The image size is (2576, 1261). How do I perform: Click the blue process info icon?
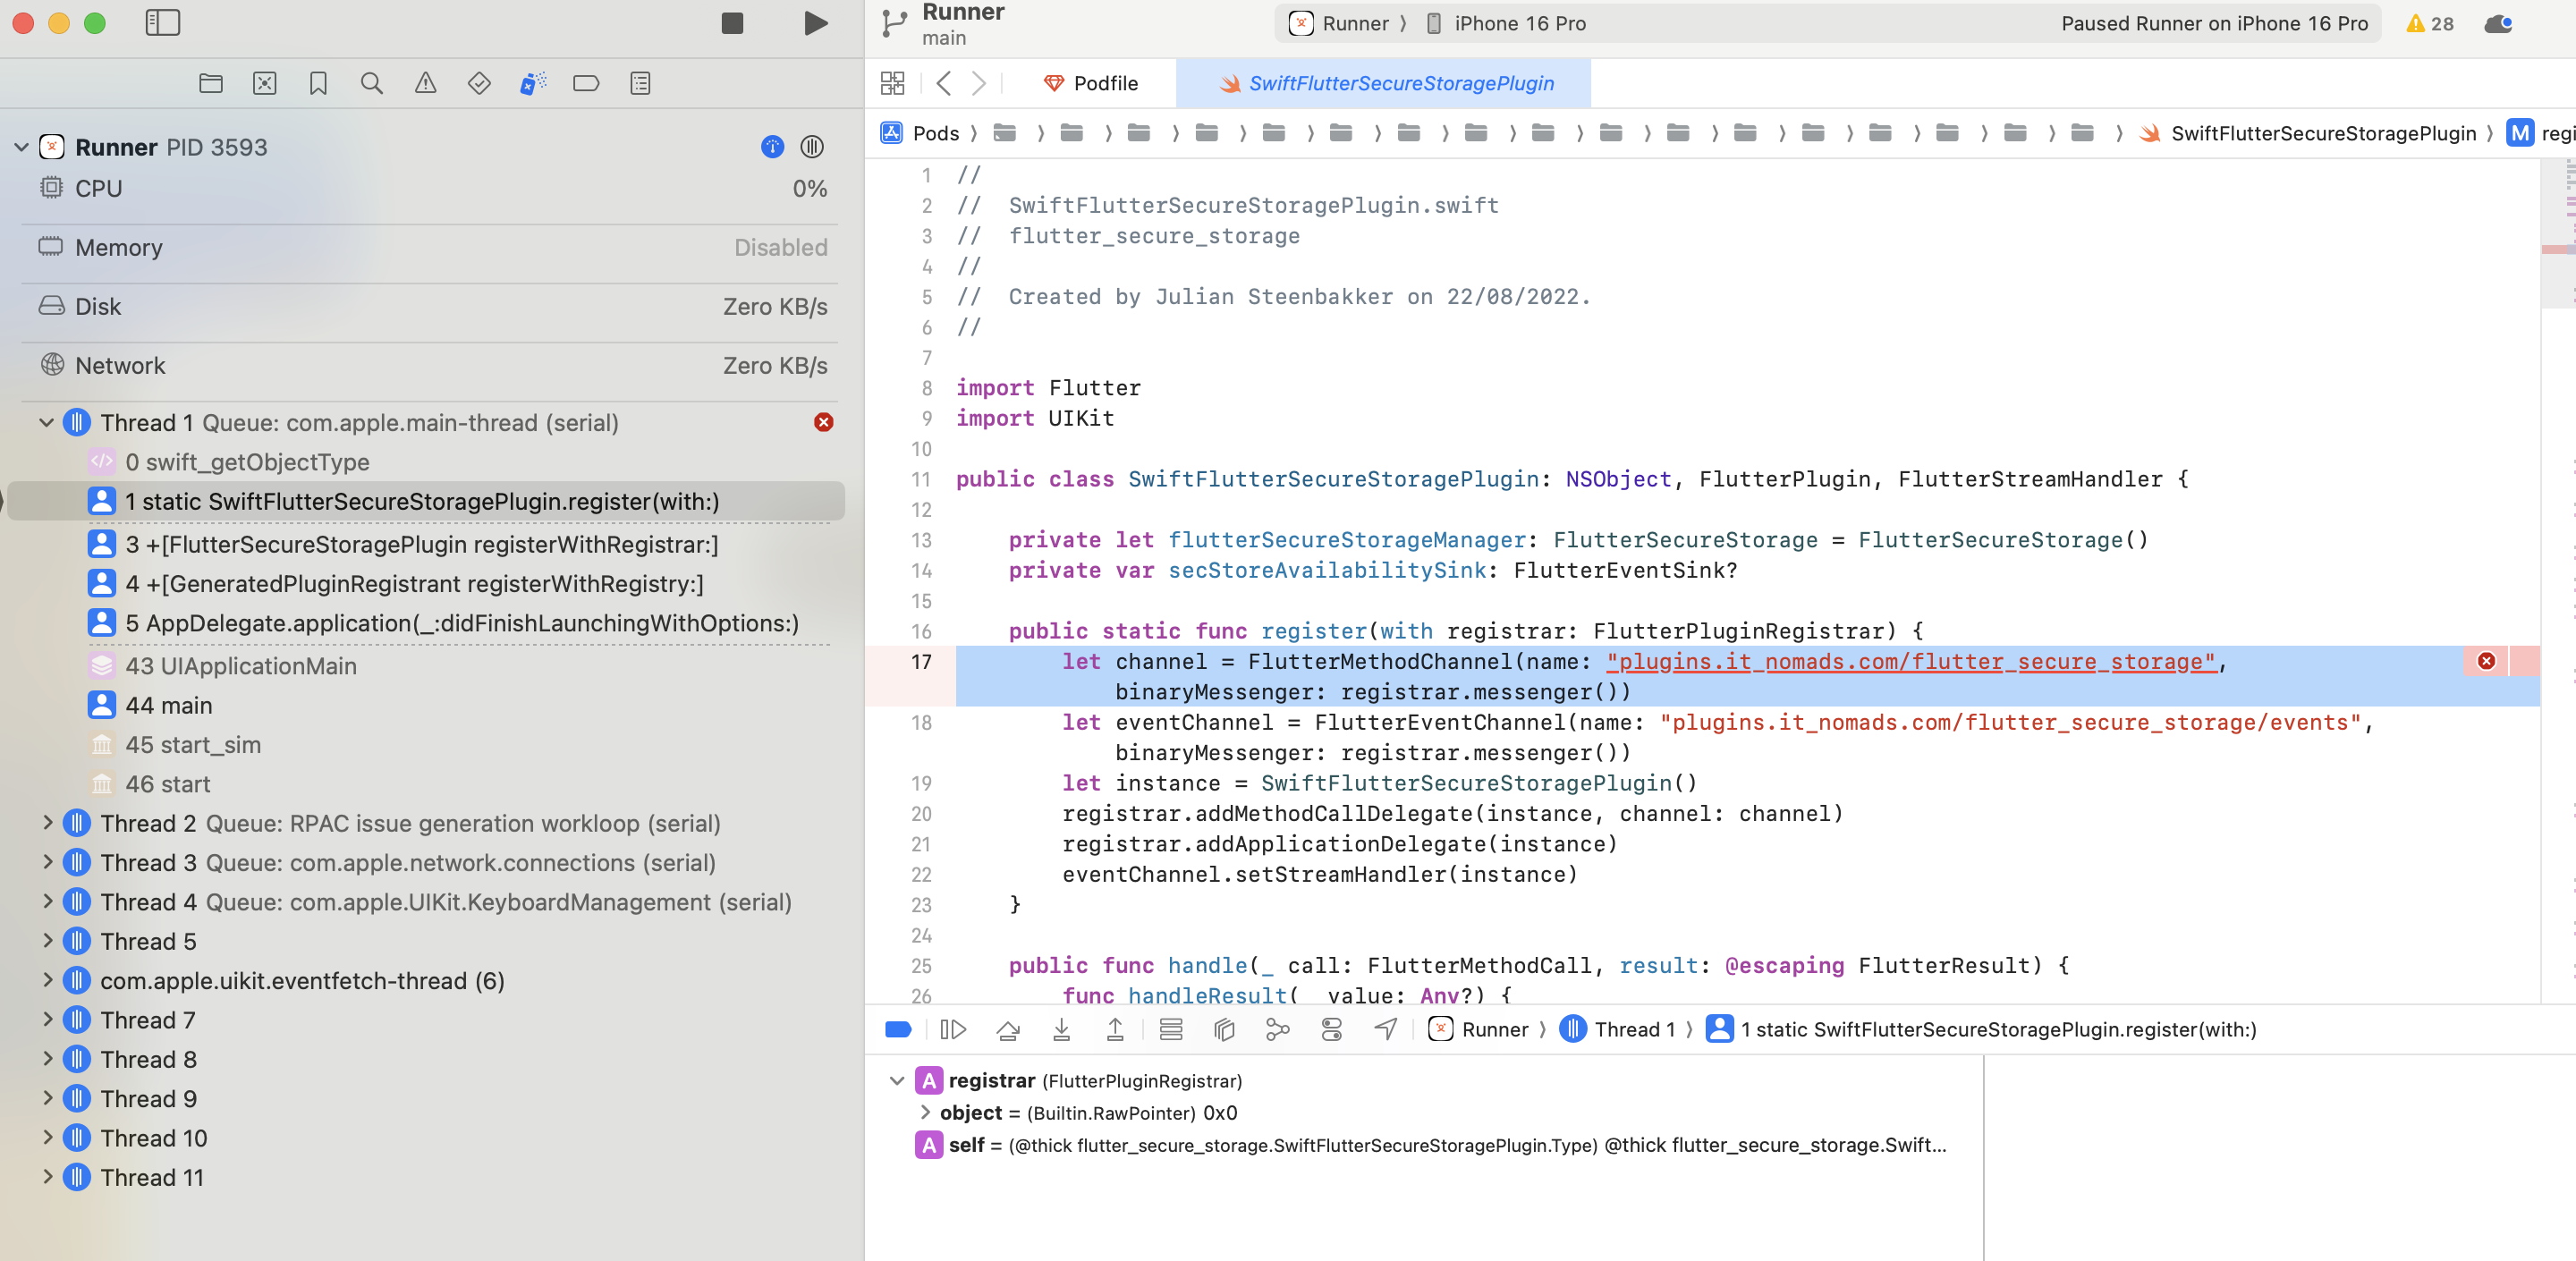click(x=772, y=147)
